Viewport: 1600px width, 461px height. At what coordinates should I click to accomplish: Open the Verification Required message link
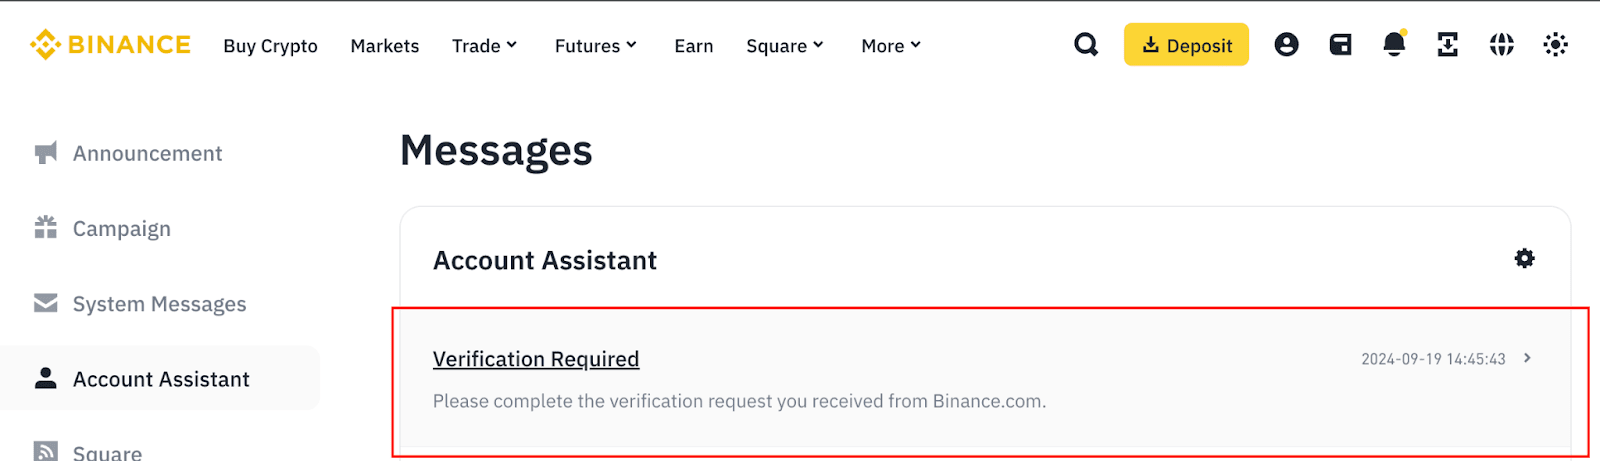(x=536, y=359)
